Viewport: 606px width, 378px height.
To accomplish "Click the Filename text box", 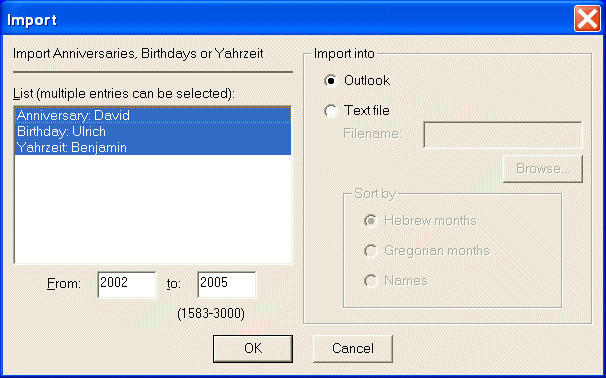I will point(503,135).
